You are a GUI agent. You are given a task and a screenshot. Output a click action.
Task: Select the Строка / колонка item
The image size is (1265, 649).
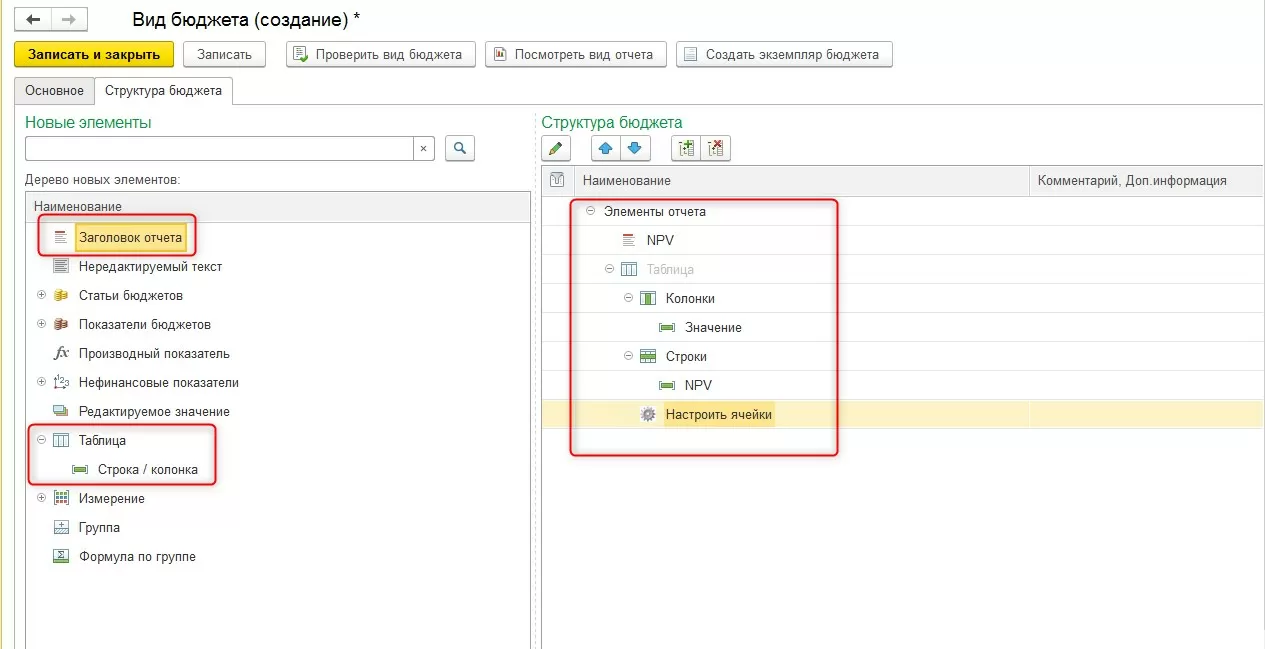click(x=148, y=469)
